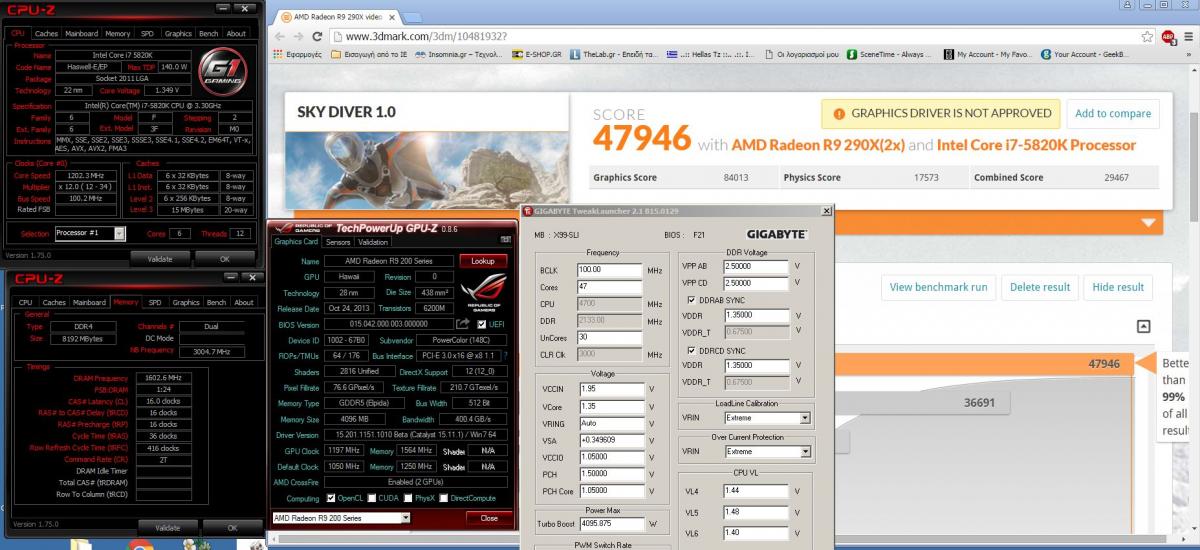Open the Sensors tab in GPU-Z
The image size is (1200, 550).
(338, 242)
